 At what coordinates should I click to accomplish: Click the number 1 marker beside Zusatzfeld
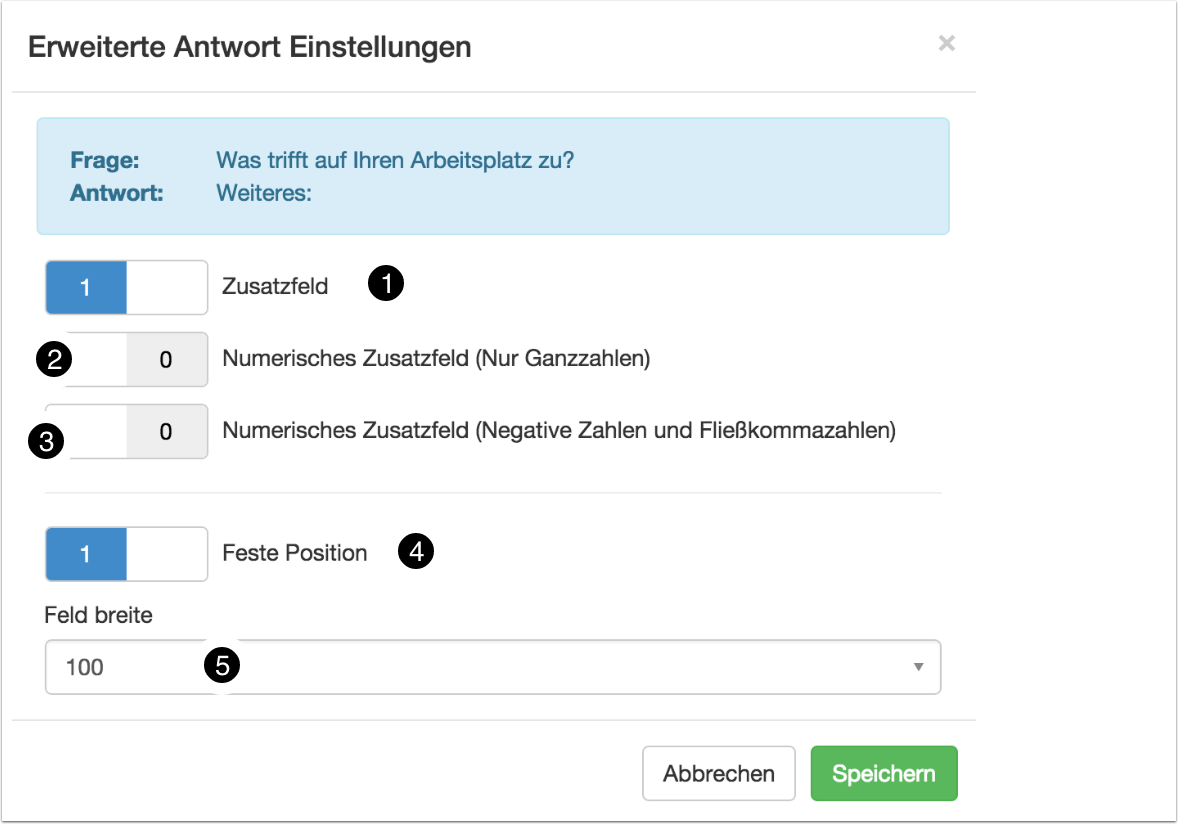pos(386,284)
